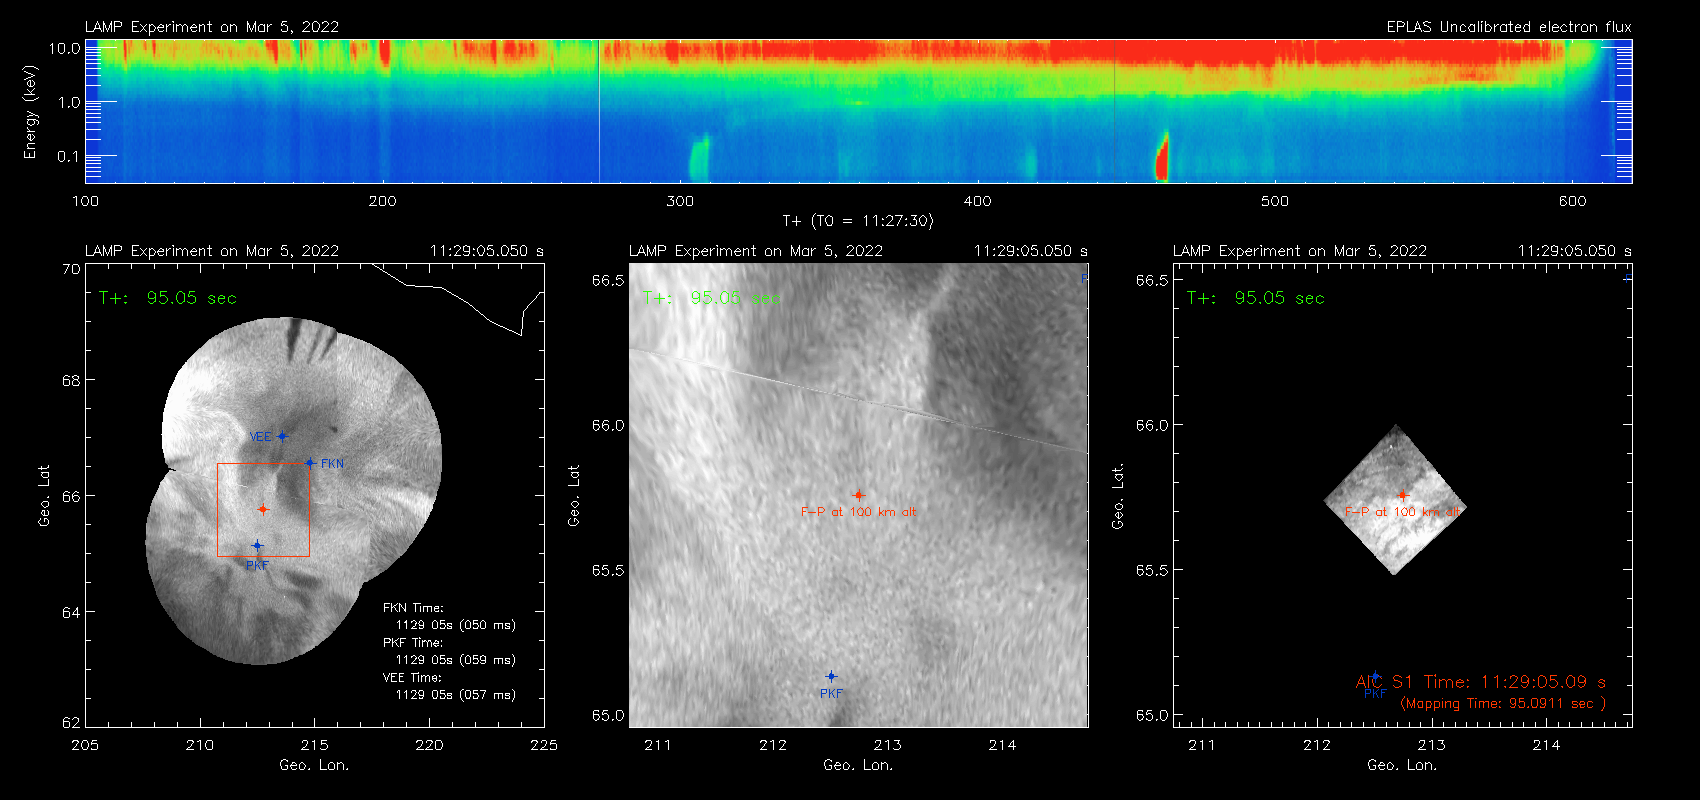Click the 'FKN' label on the all-sky map

pyautogui.click(x=332, y=464)
